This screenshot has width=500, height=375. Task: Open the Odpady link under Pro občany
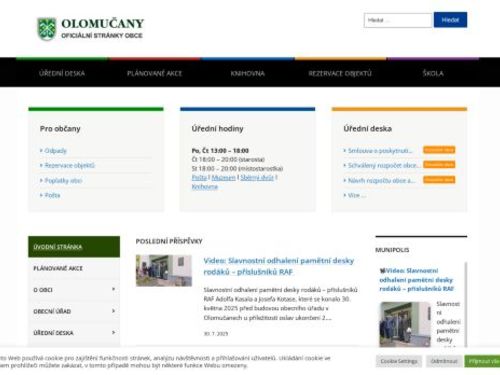point(55,151)
